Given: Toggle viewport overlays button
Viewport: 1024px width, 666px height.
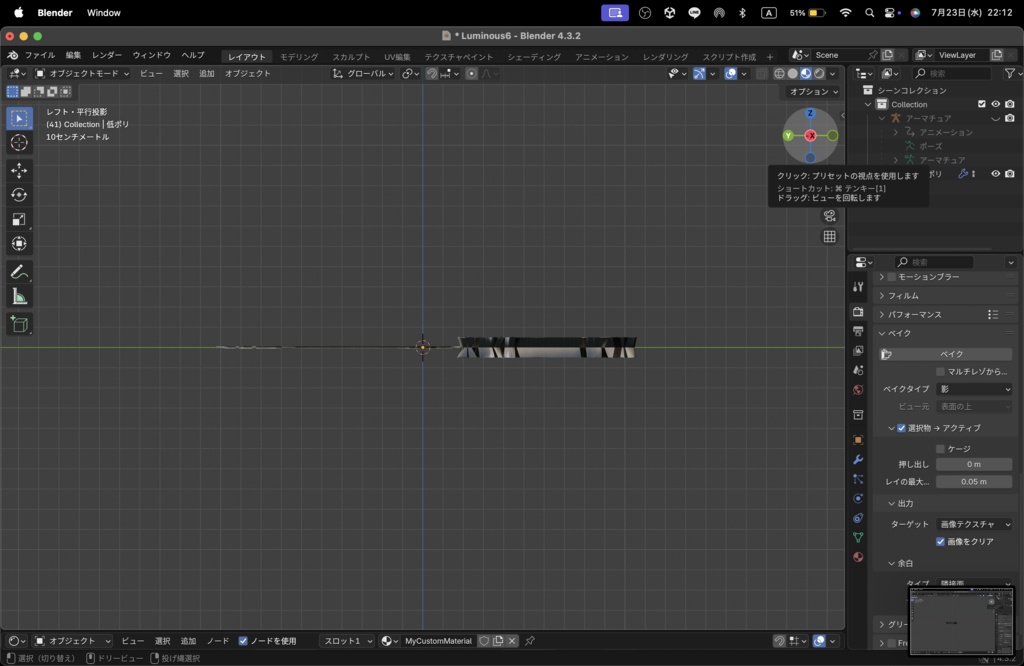Looking at the screenshot, I should pos(731,74).
